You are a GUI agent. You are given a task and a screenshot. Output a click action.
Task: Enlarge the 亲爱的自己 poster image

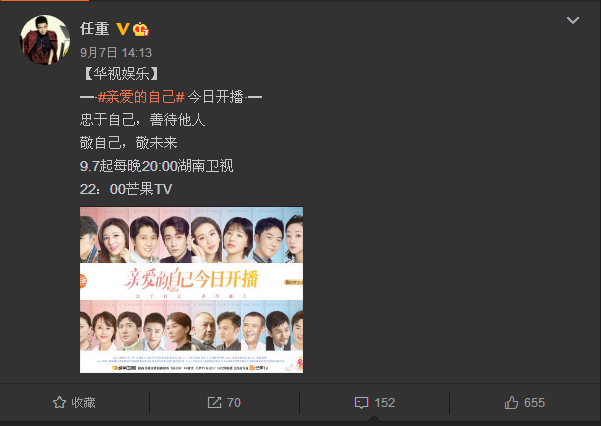[191, 290]
